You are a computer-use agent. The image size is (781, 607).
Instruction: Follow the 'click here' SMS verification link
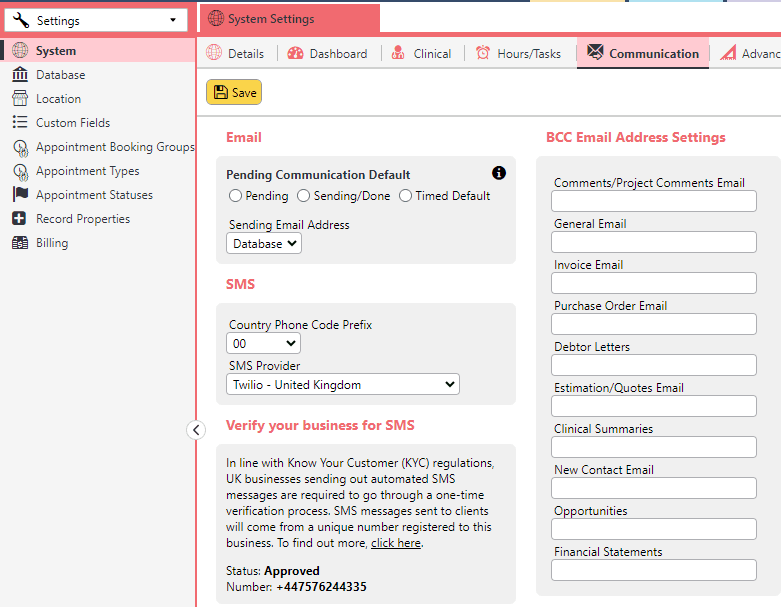[x=396, y=543]
